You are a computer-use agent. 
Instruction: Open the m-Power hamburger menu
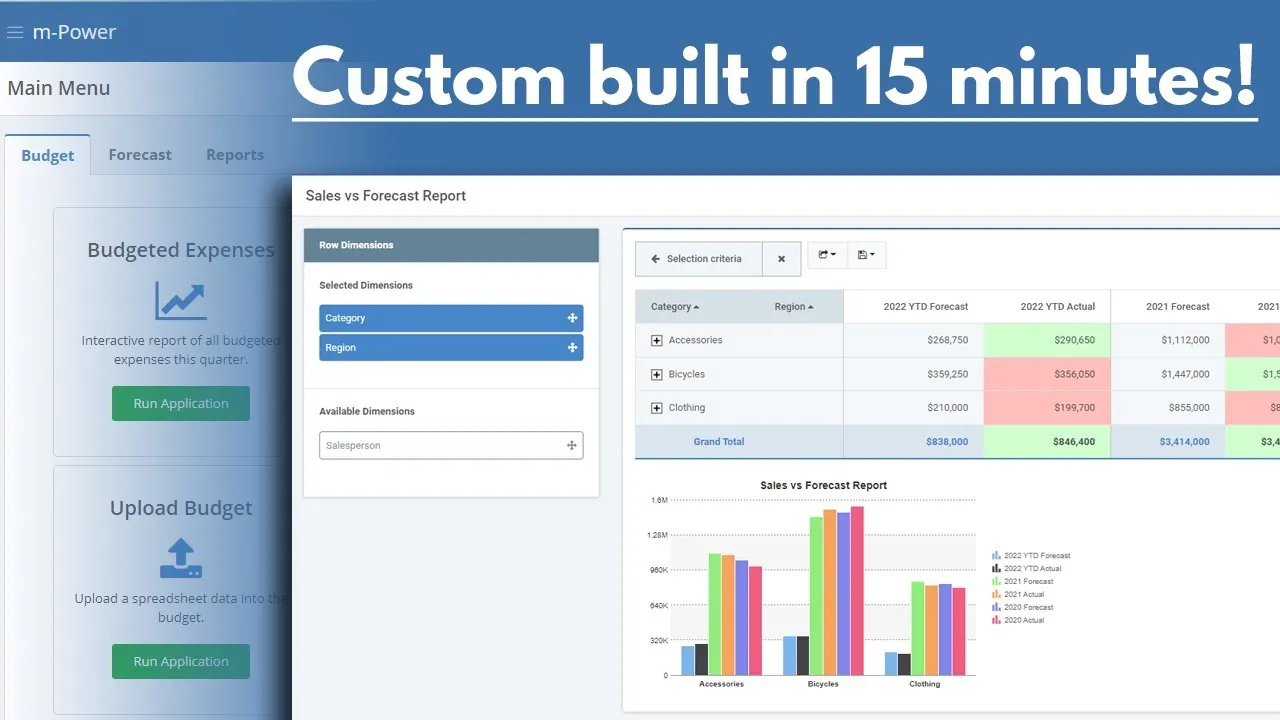(15, 32)
